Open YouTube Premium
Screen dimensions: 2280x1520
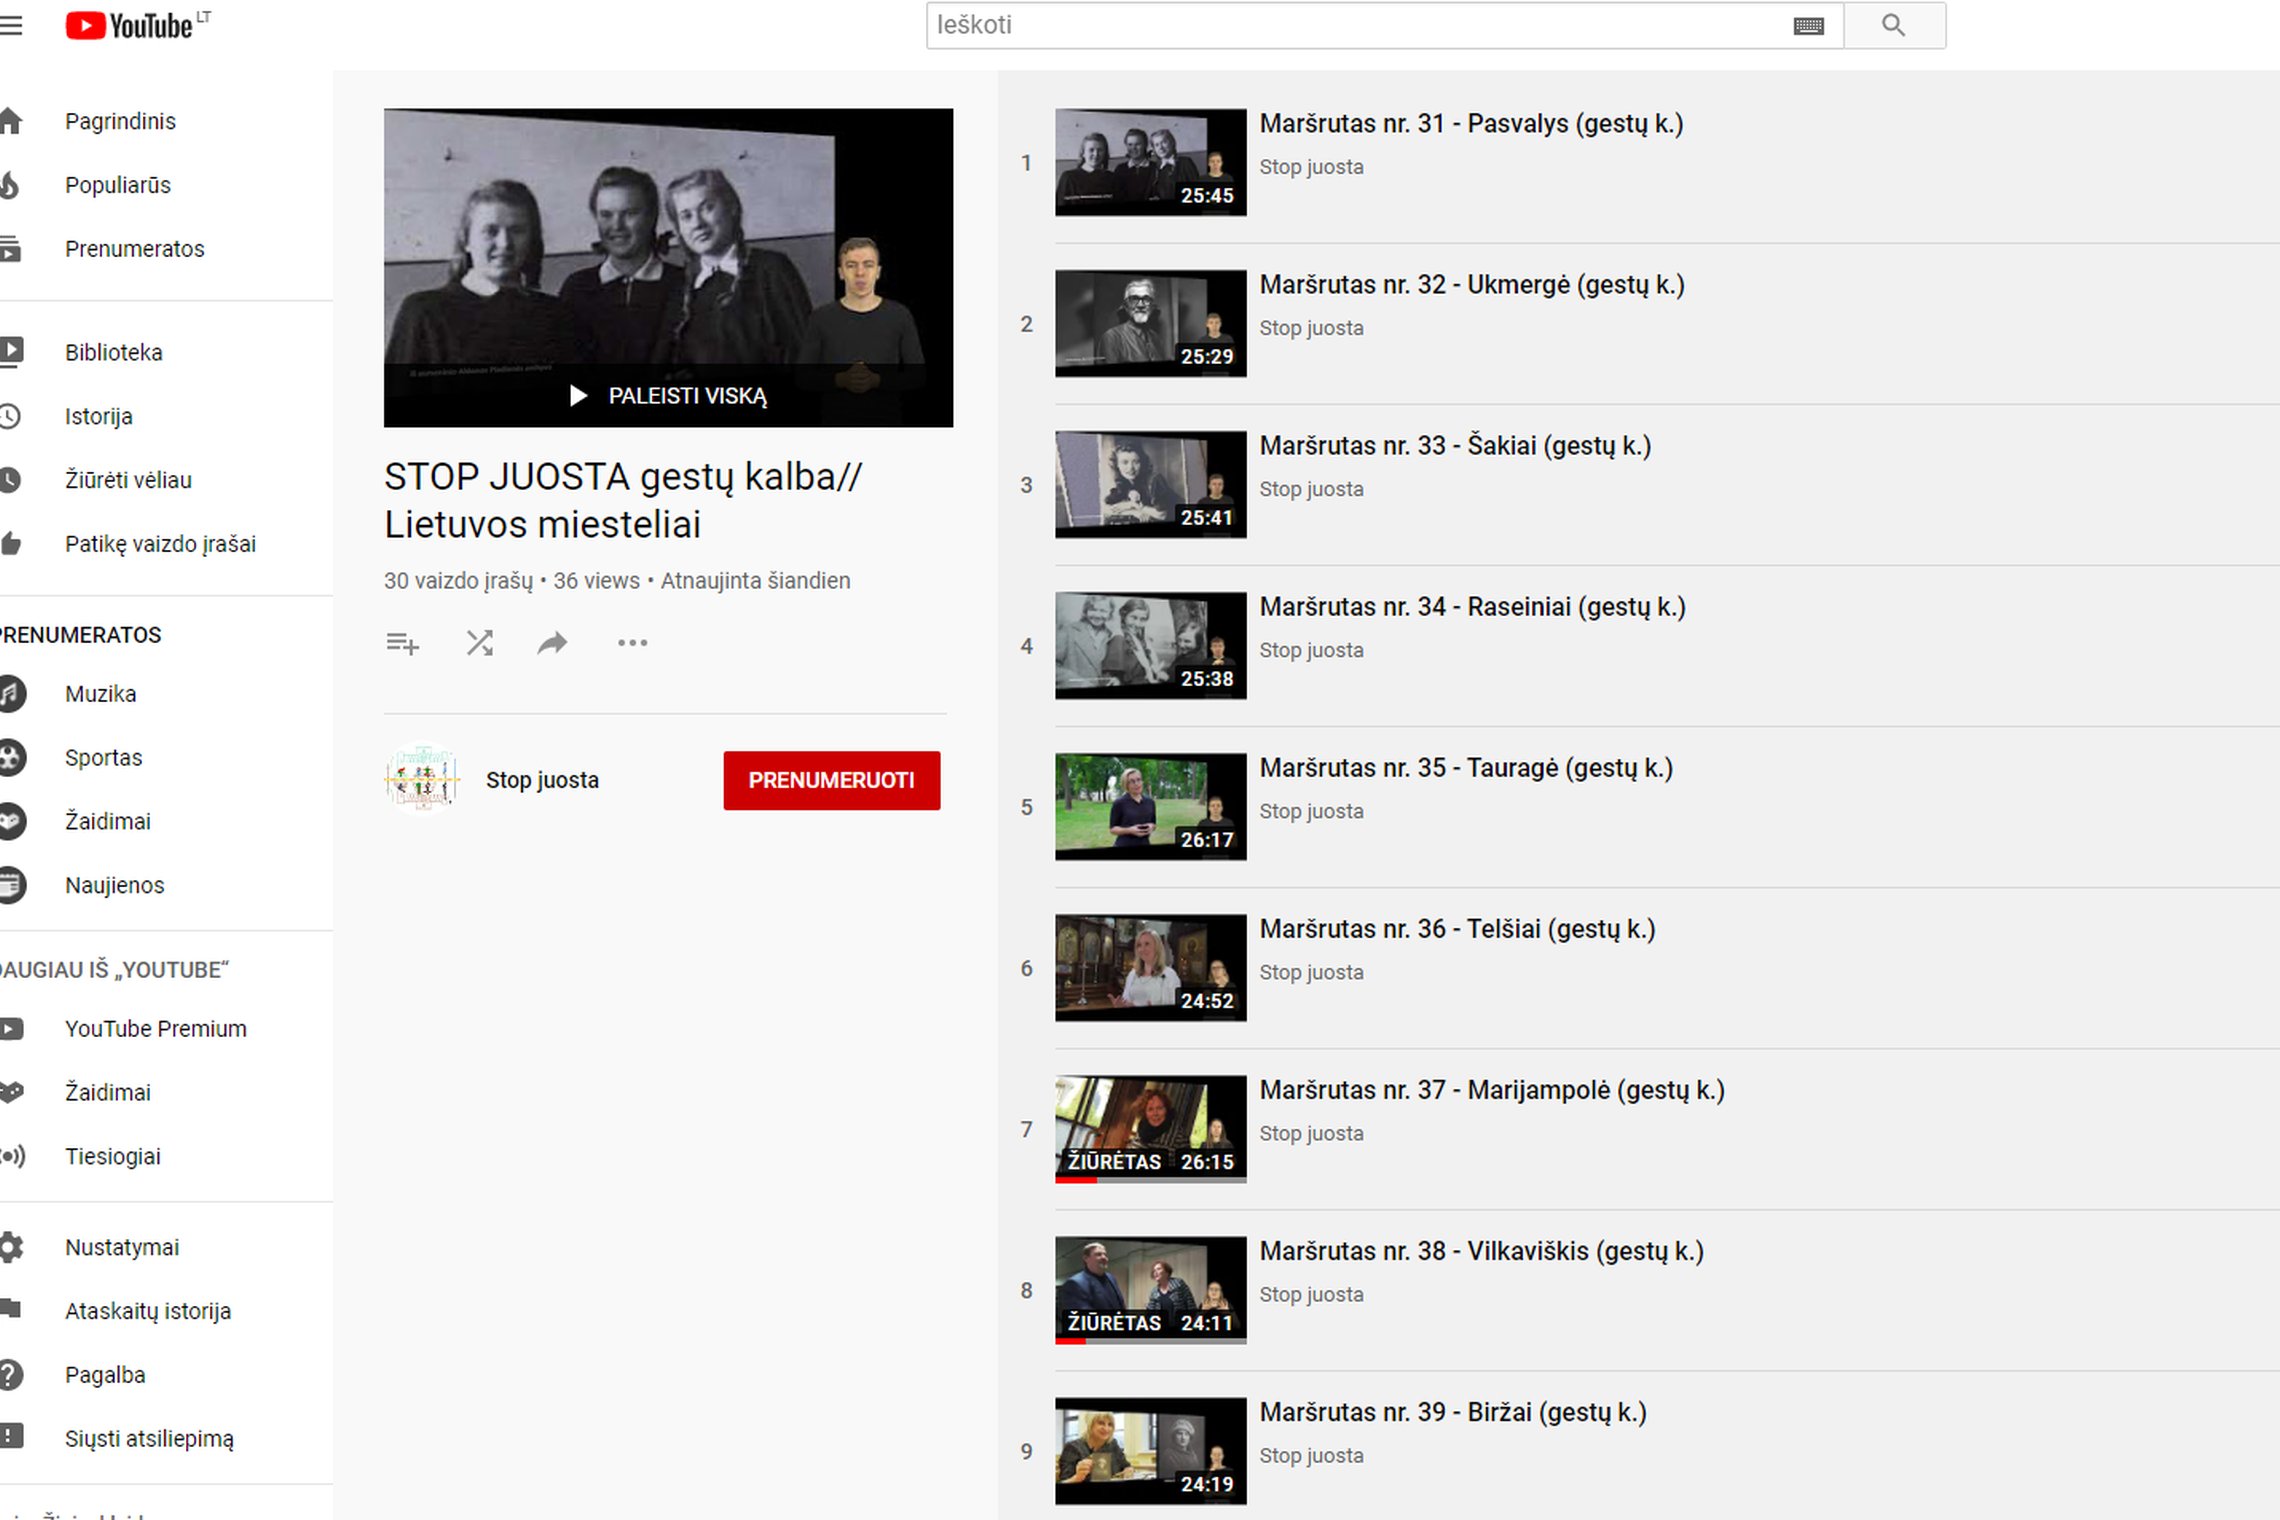(x=155, y=1029)
